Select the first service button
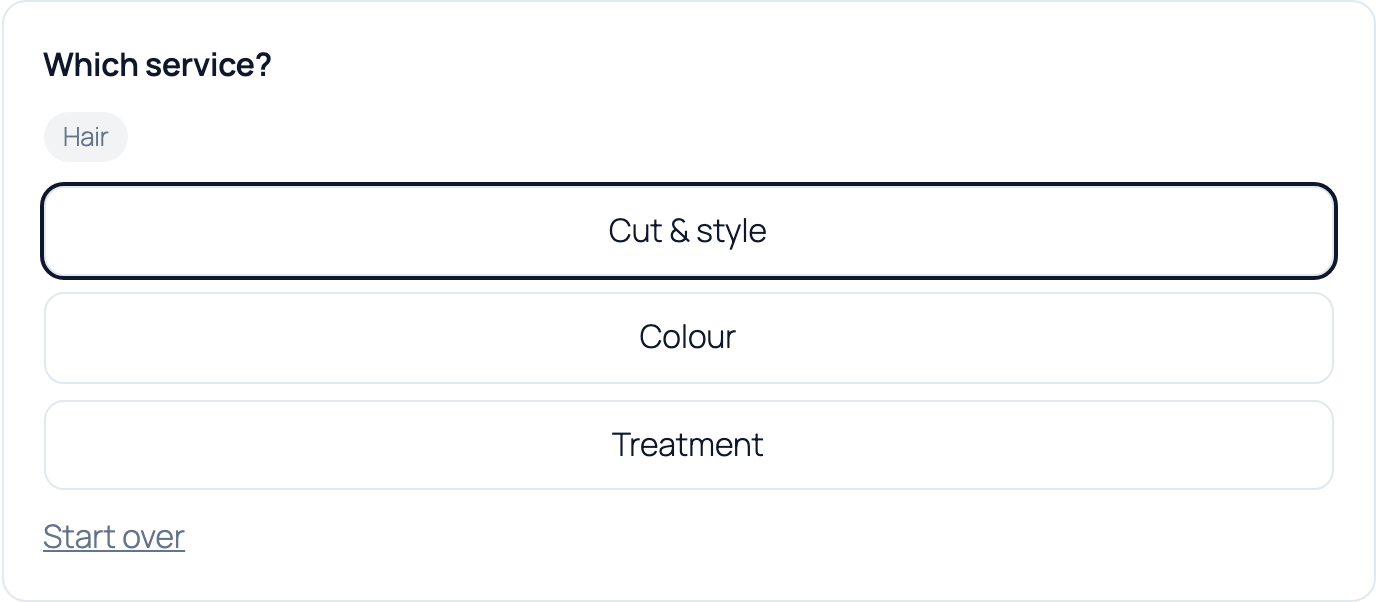This screenshot has width=1376, height=602. 688,231
